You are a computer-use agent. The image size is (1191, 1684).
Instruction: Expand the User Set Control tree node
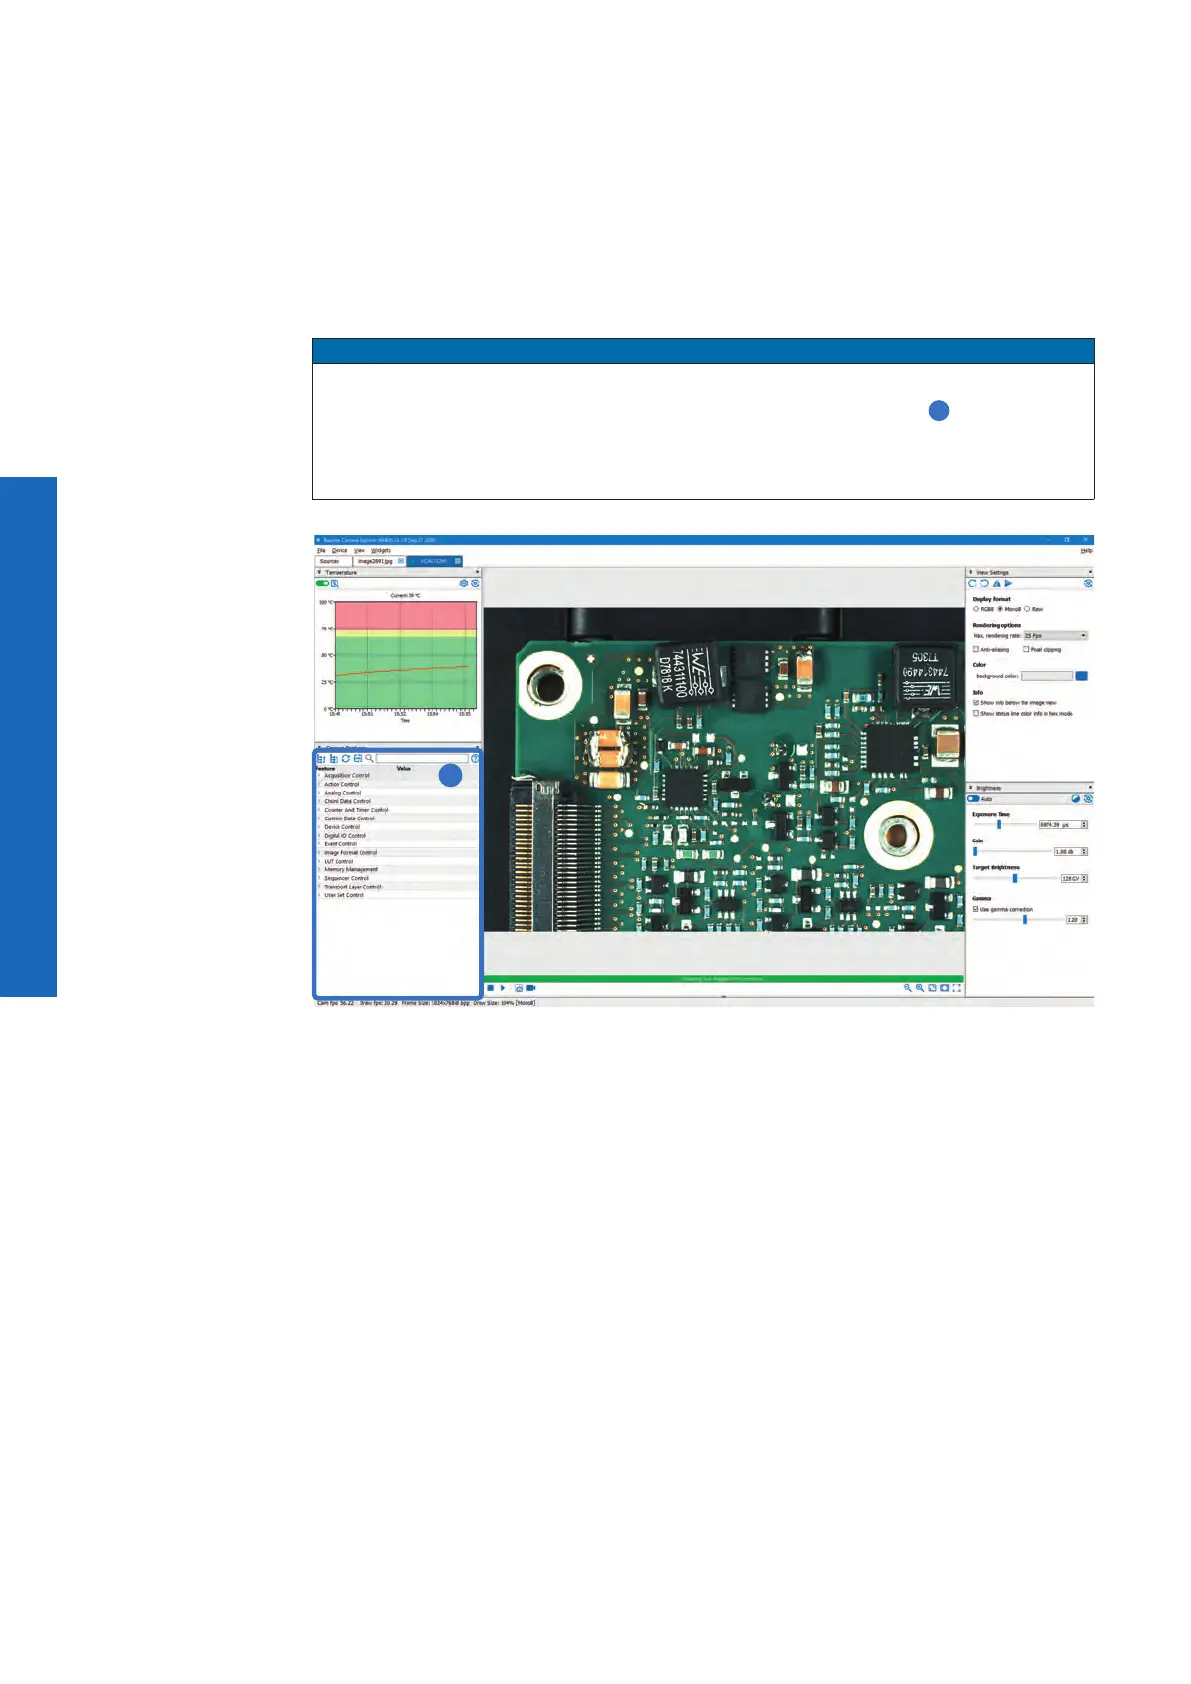coord(320,895)
